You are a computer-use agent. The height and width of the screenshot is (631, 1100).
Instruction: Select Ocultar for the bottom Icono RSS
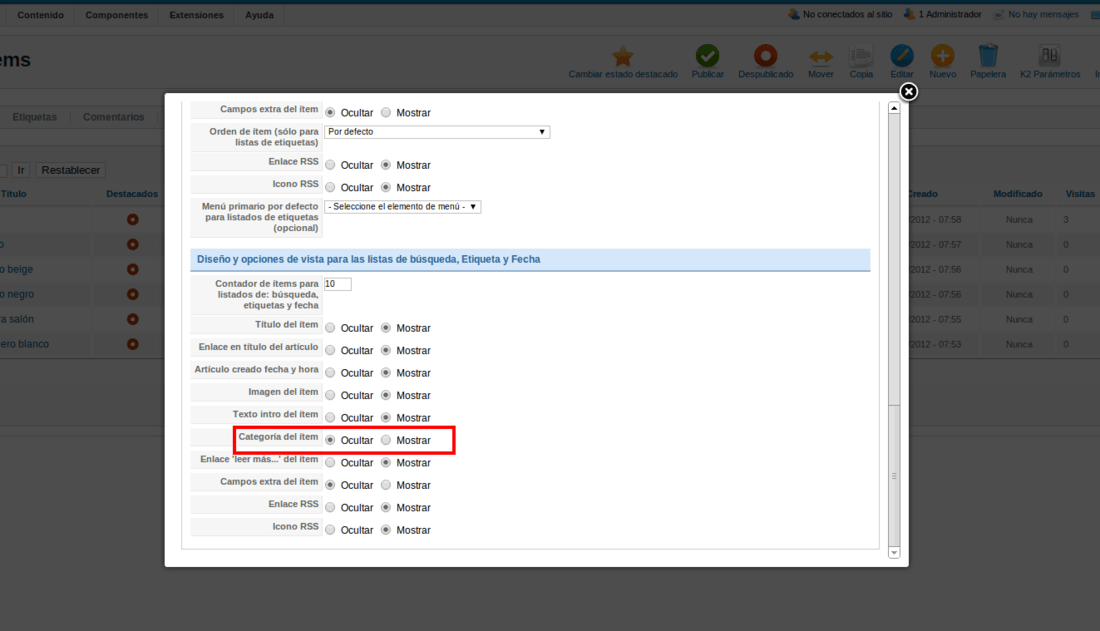[x=330, y=530]
